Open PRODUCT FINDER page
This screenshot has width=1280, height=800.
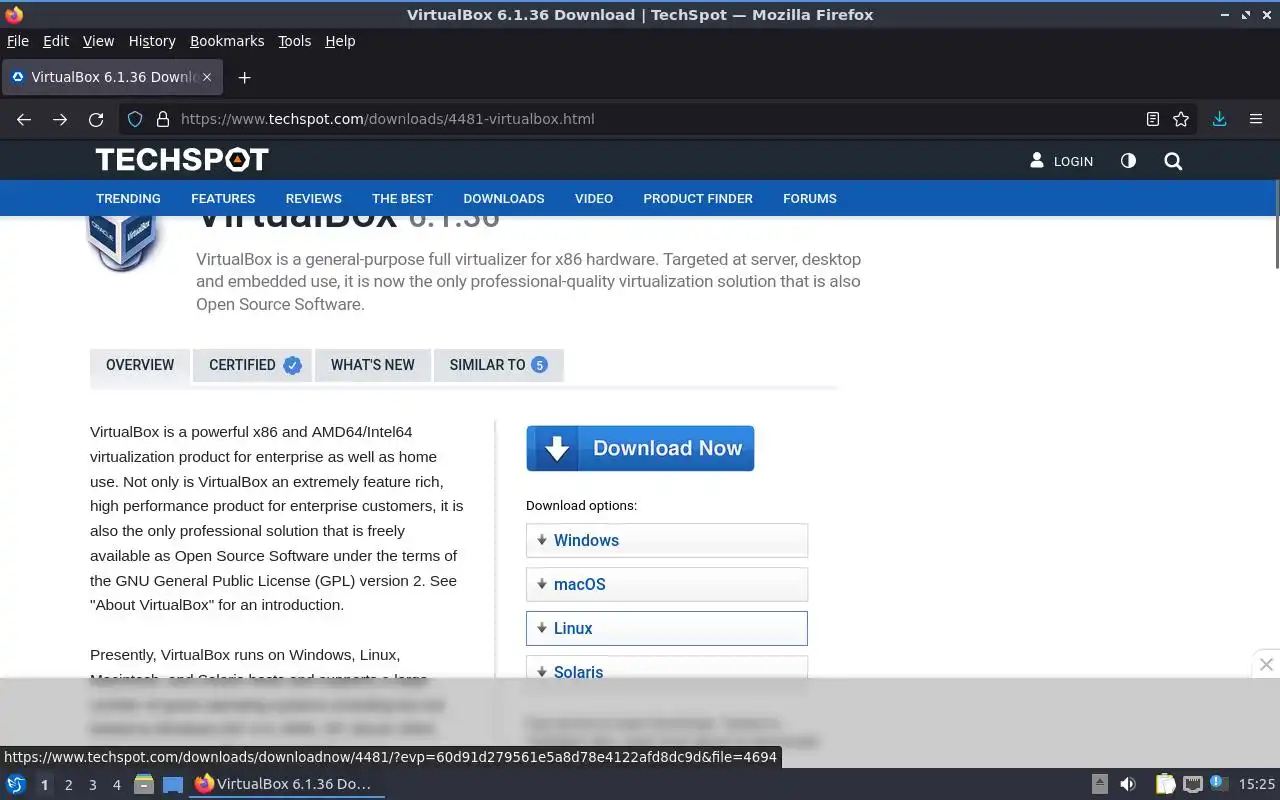698,198
